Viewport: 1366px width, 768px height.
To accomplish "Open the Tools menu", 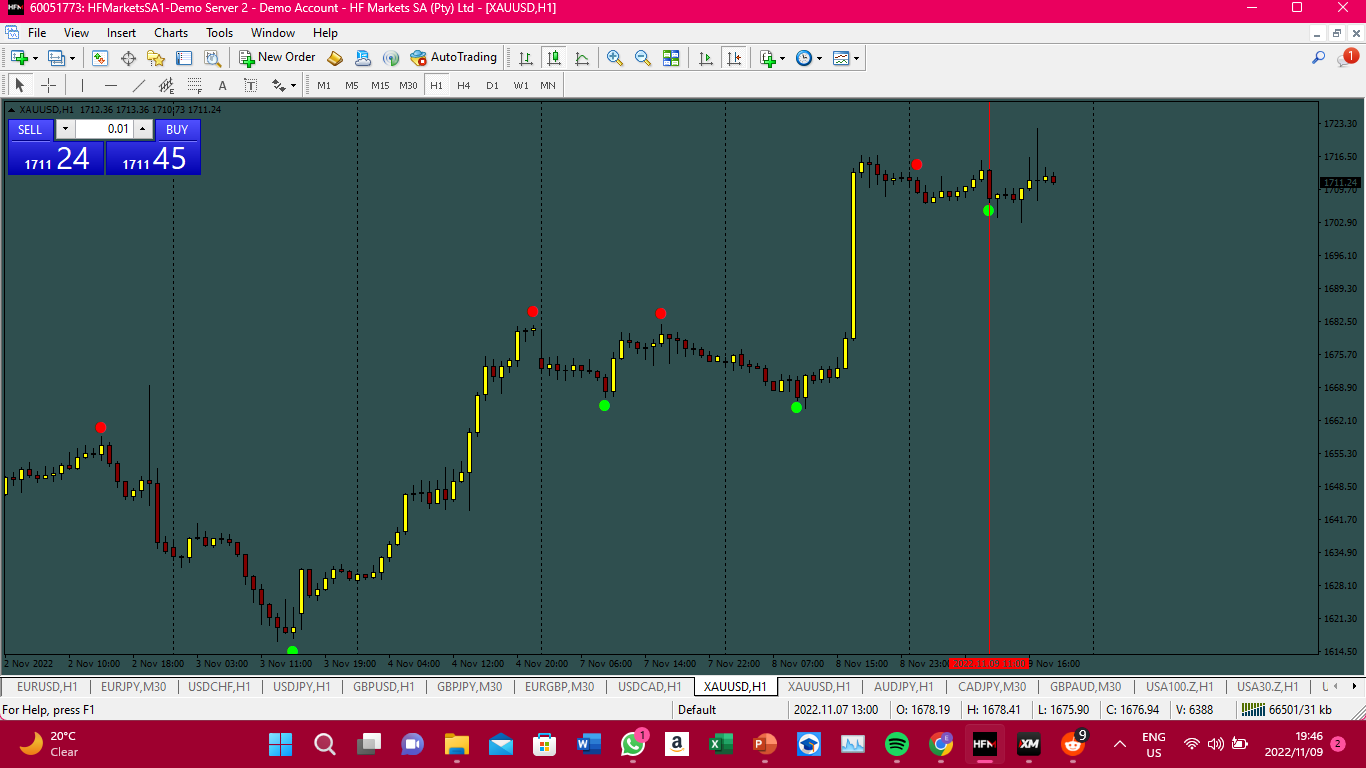I will click(220, 33).
